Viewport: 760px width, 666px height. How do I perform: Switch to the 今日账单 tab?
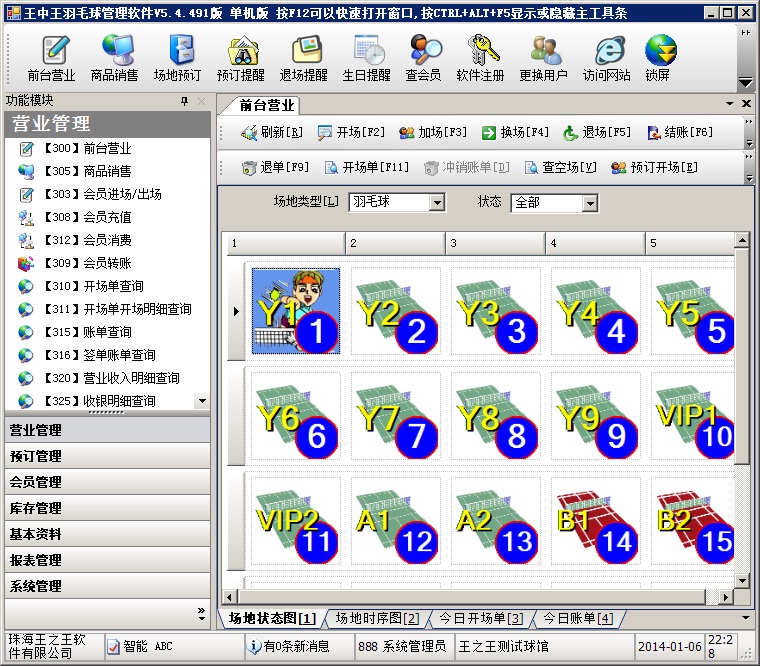577,618
